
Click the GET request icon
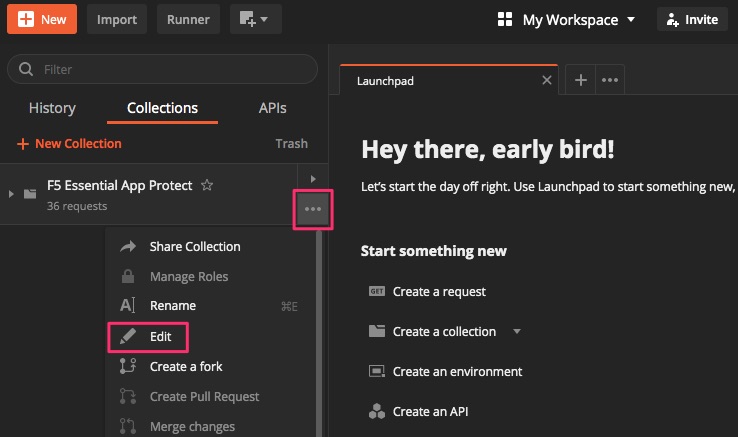pos(377,291)
